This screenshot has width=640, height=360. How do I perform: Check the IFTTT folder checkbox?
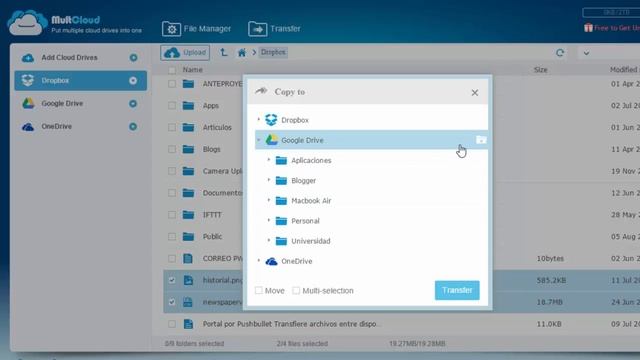(172, 215)
